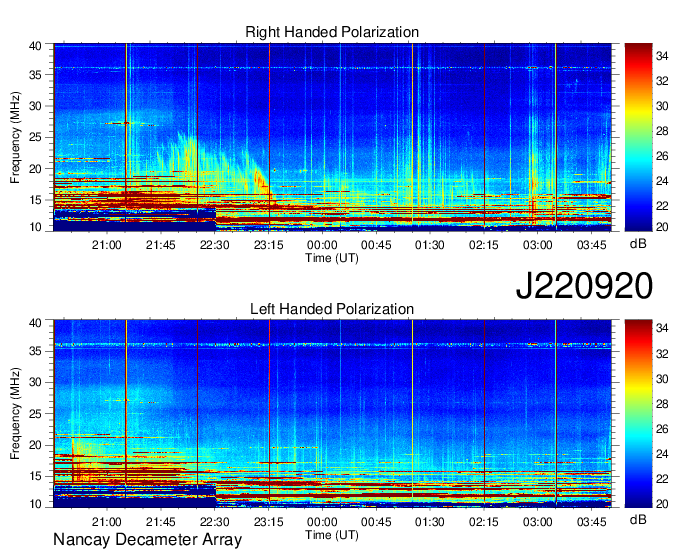
Task: Click the 03:00 tick on Right Handed time axis
Action: (x=538, y=245)
